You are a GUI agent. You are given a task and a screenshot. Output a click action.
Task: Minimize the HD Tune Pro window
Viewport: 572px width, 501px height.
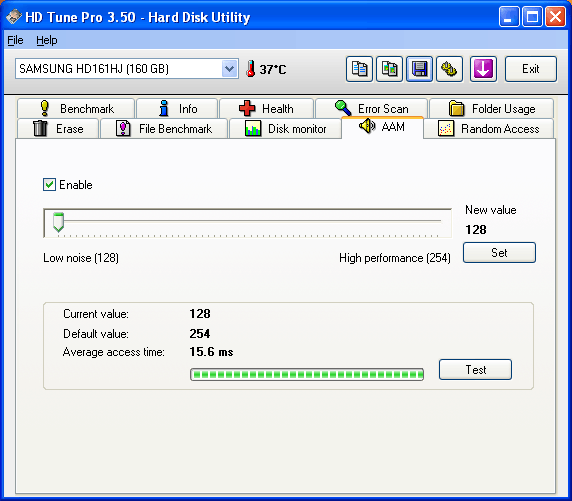coord(509,17)
